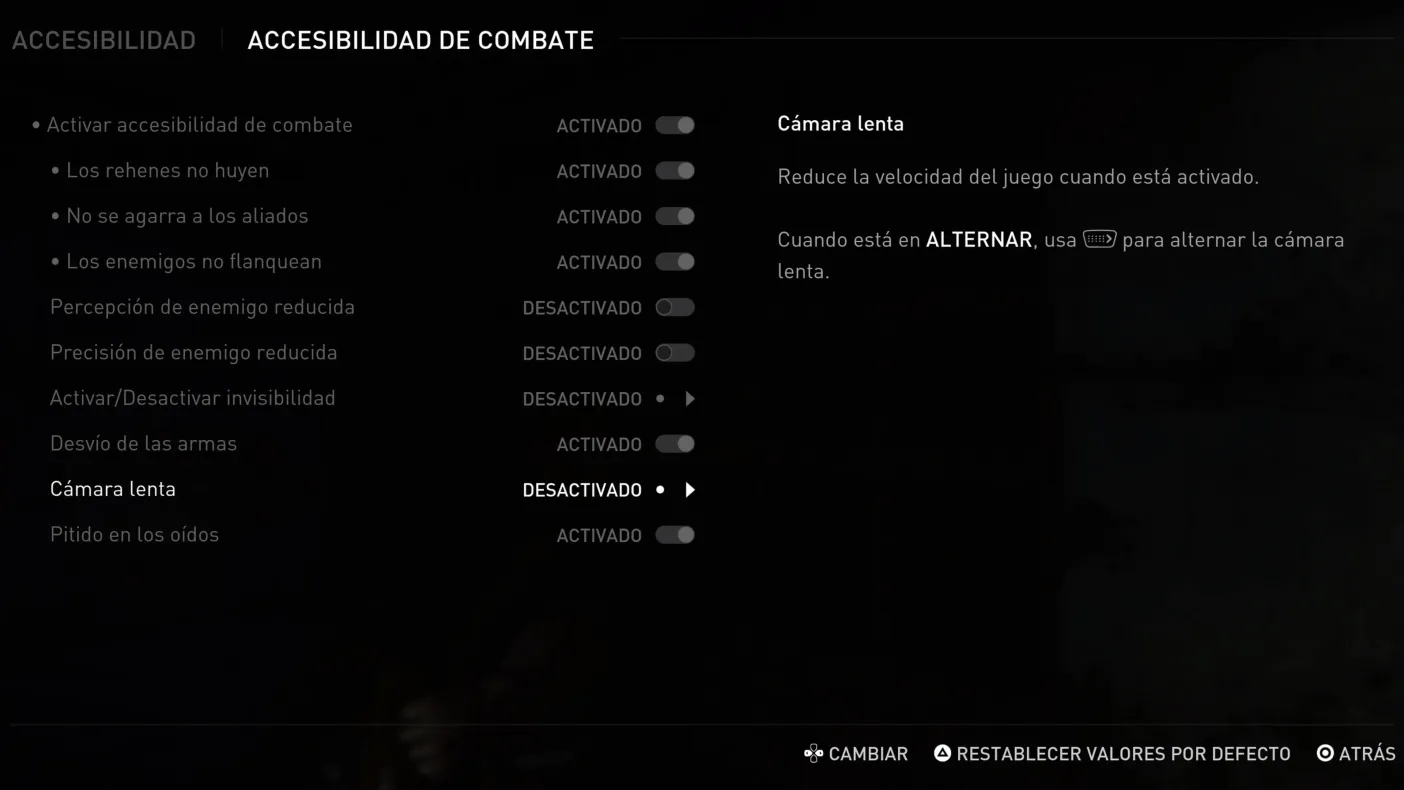
Task: Disable the Los rehenes no huyen switch
Action: pyautogui.click(x=675, y=171)
